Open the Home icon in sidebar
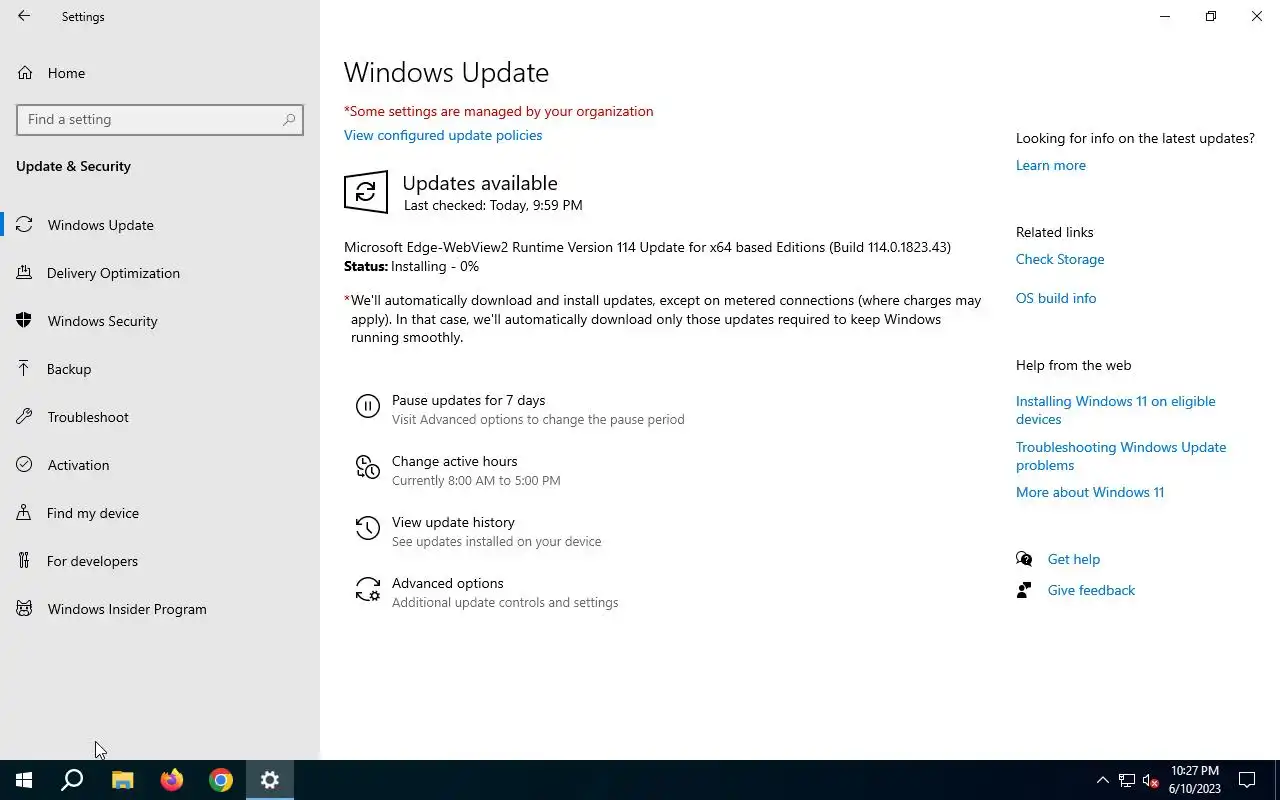Image resolution: width=1280 pixels, height=800 pixels. (25, 73)
